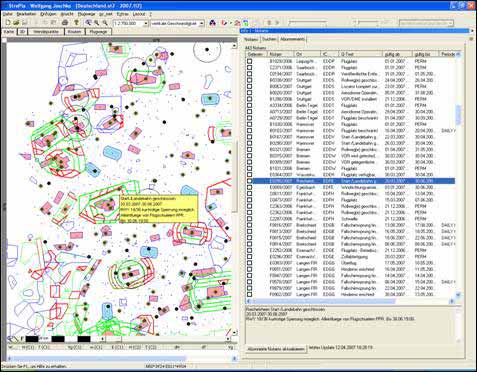Click the New document toolbar icon
This screenshot has height=372, width=477.
8,23
